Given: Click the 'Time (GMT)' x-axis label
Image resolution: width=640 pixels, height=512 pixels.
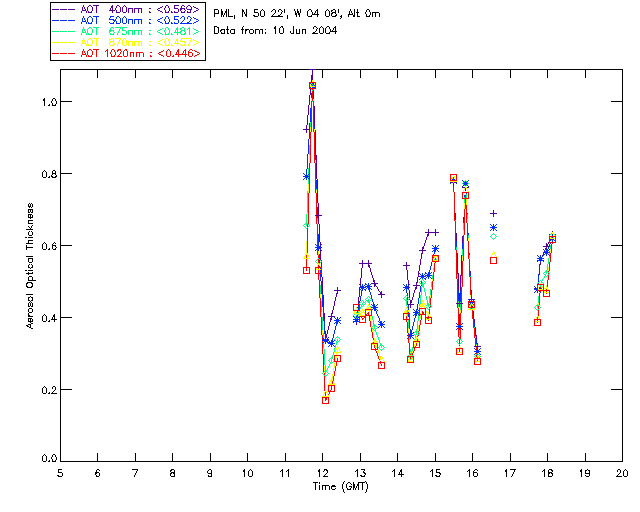Looking at the screenshot, I should point(341,487).
